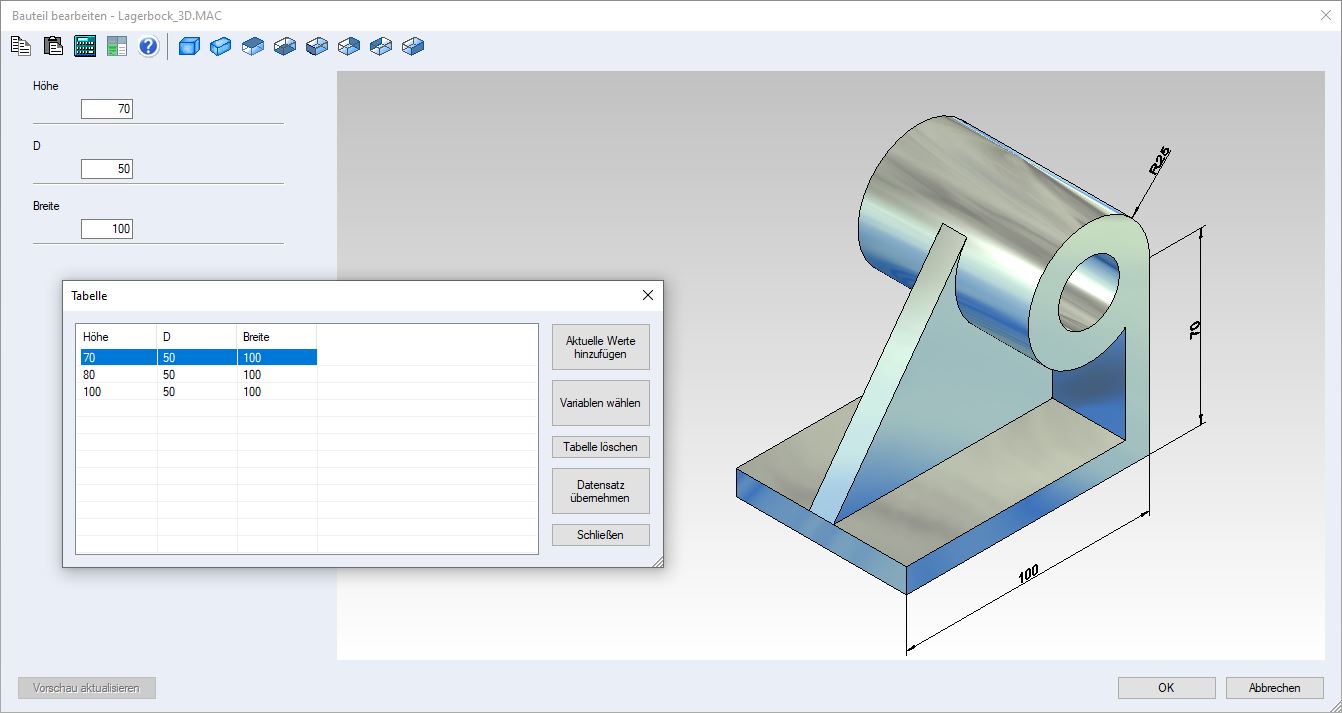Click the Höhe input field
Screen dimensions: 1342x713
point(107,109)
